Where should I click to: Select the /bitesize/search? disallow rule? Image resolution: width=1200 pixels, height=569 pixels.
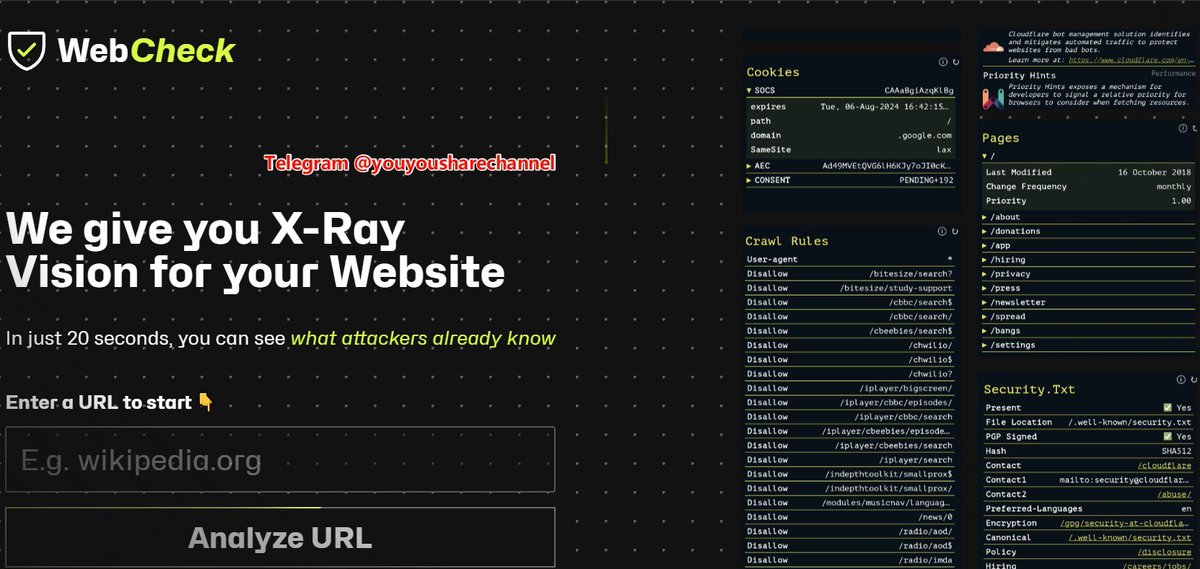[912, 273]
